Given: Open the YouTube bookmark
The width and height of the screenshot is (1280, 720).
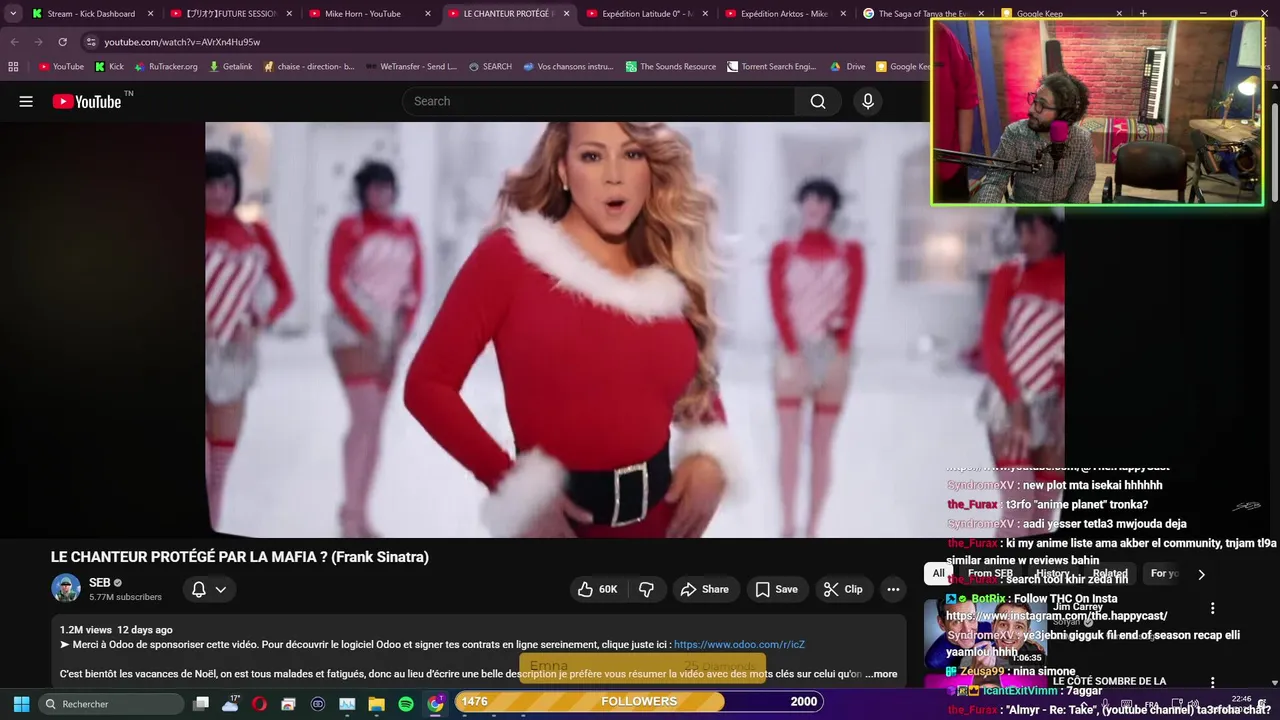Looking at the screenshot, I should coord(61,67).
